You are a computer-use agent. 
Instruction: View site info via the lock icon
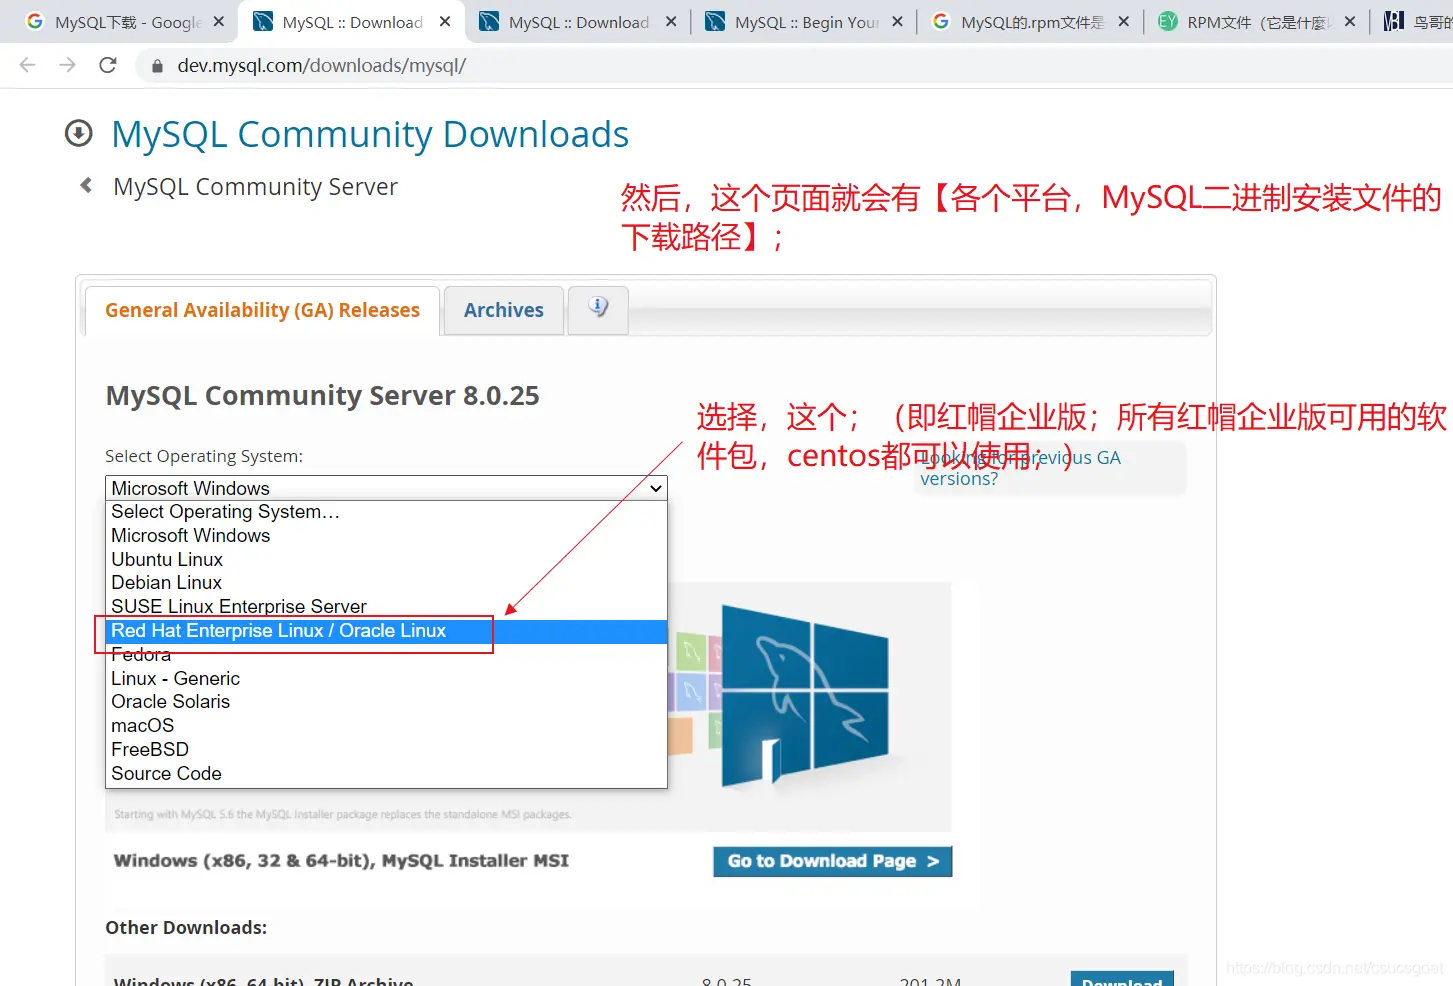(x=157, y=66)
